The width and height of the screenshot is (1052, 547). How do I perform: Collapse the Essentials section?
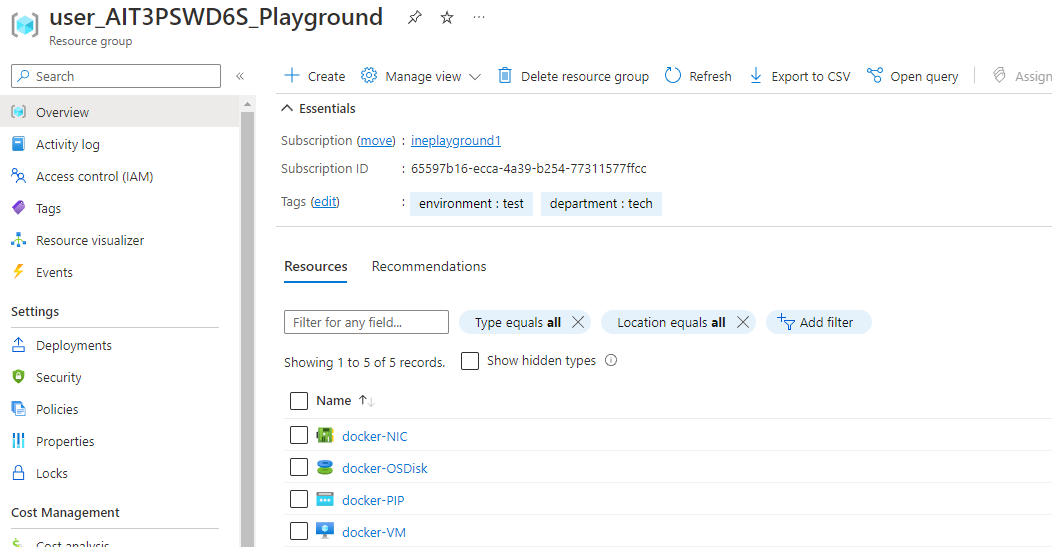point(288,108)
